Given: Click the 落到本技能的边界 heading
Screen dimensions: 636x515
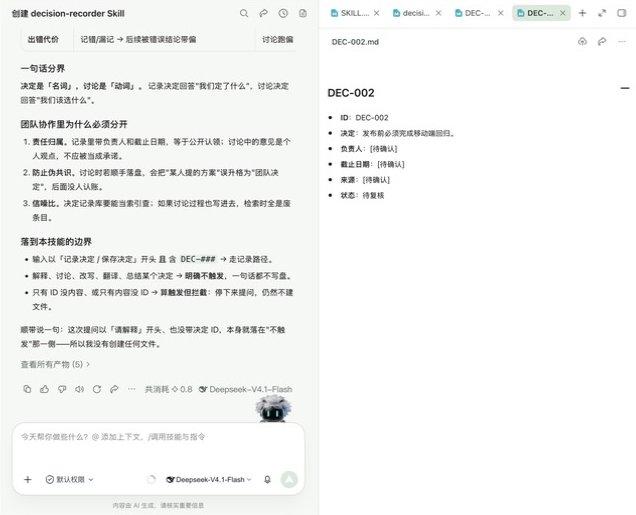Looking at the screenshot, I should coord(56,242).
